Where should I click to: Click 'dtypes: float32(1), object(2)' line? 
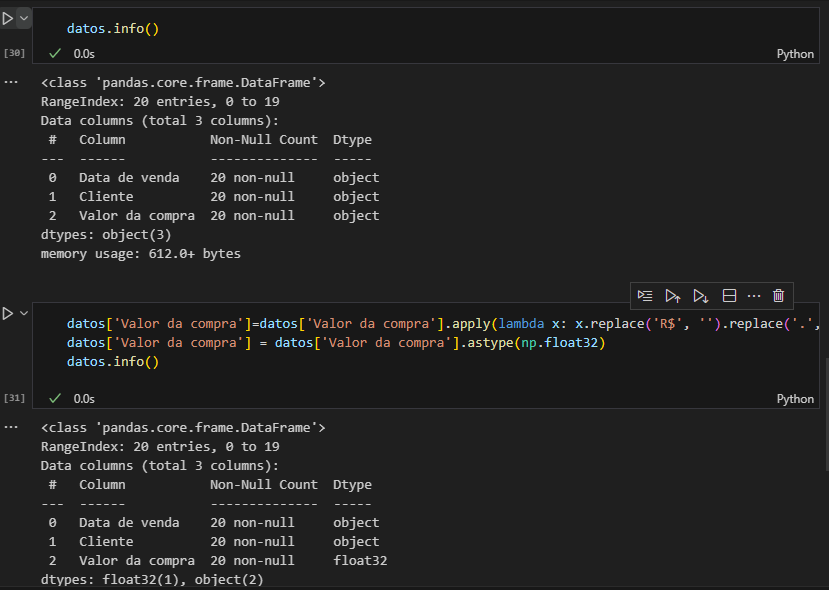(x=152, y=579)
